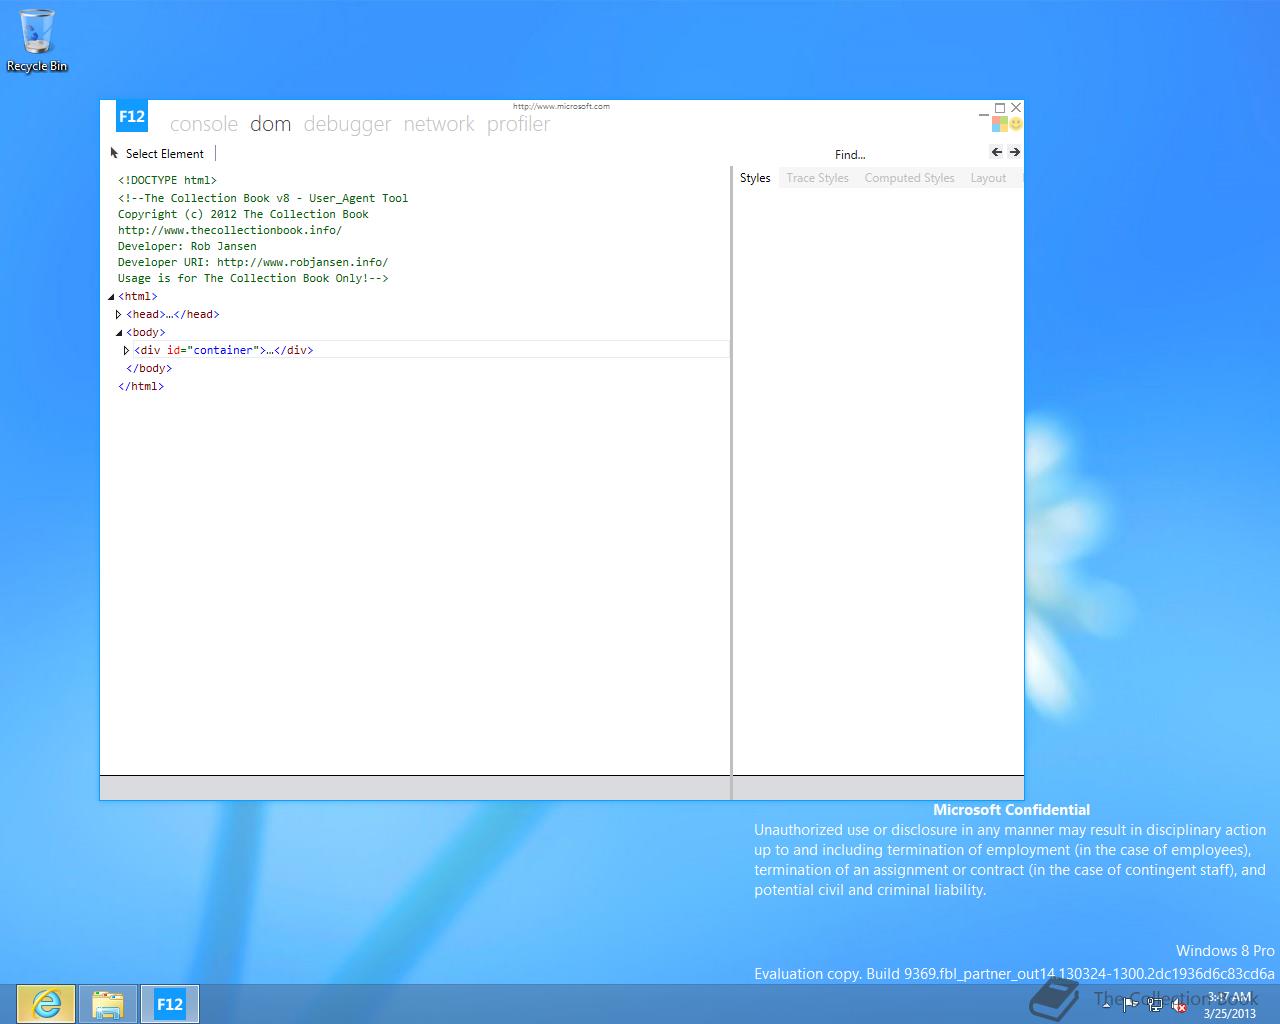1280x1024 pixels.
Task: Open File Explorer from the taskbar
Action: (108, 1004)
